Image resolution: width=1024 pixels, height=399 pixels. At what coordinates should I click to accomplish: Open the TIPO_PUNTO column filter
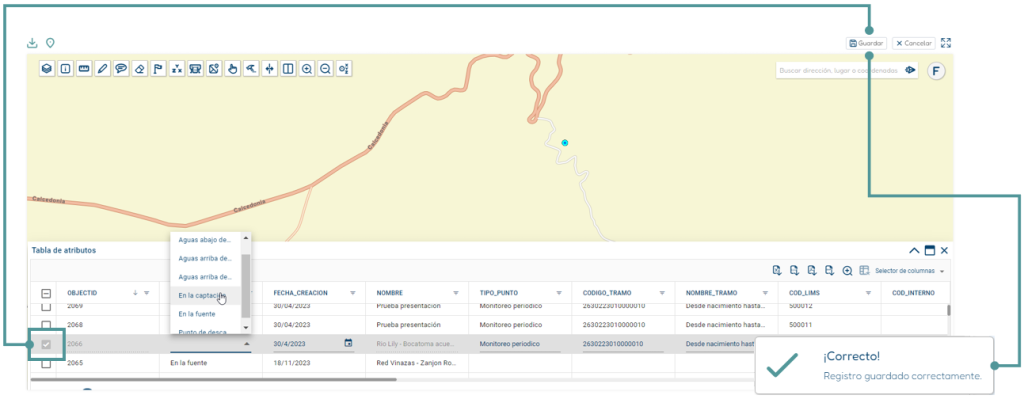559,293
